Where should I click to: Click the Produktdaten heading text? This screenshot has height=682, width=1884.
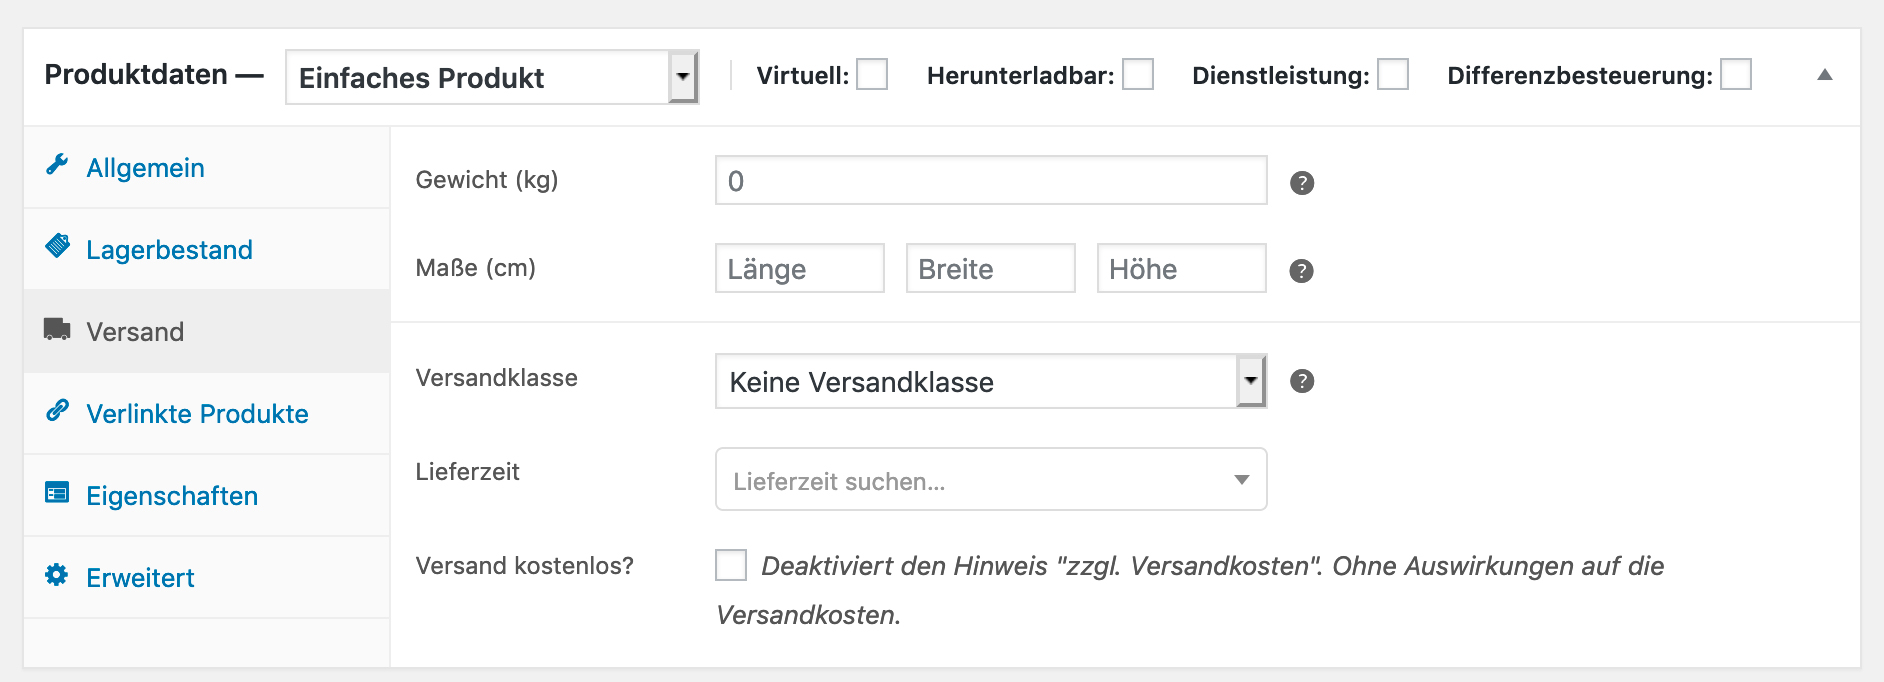tap(136, 74)
